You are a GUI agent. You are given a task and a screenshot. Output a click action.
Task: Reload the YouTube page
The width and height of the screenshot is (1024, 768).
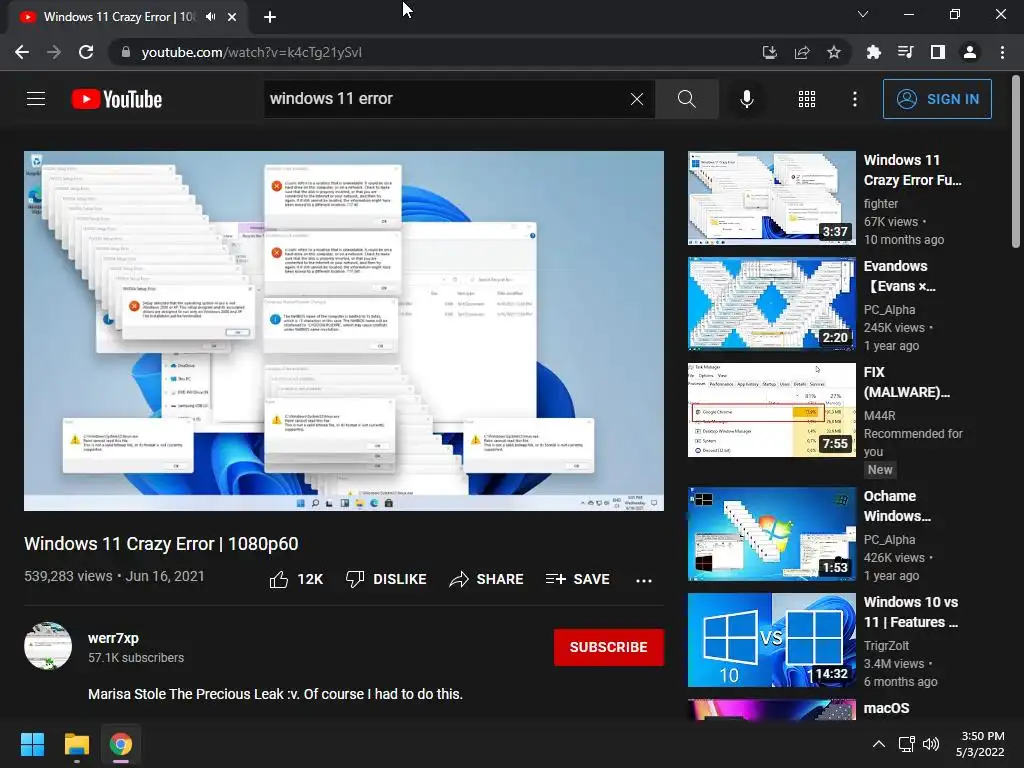coord(86,52)
